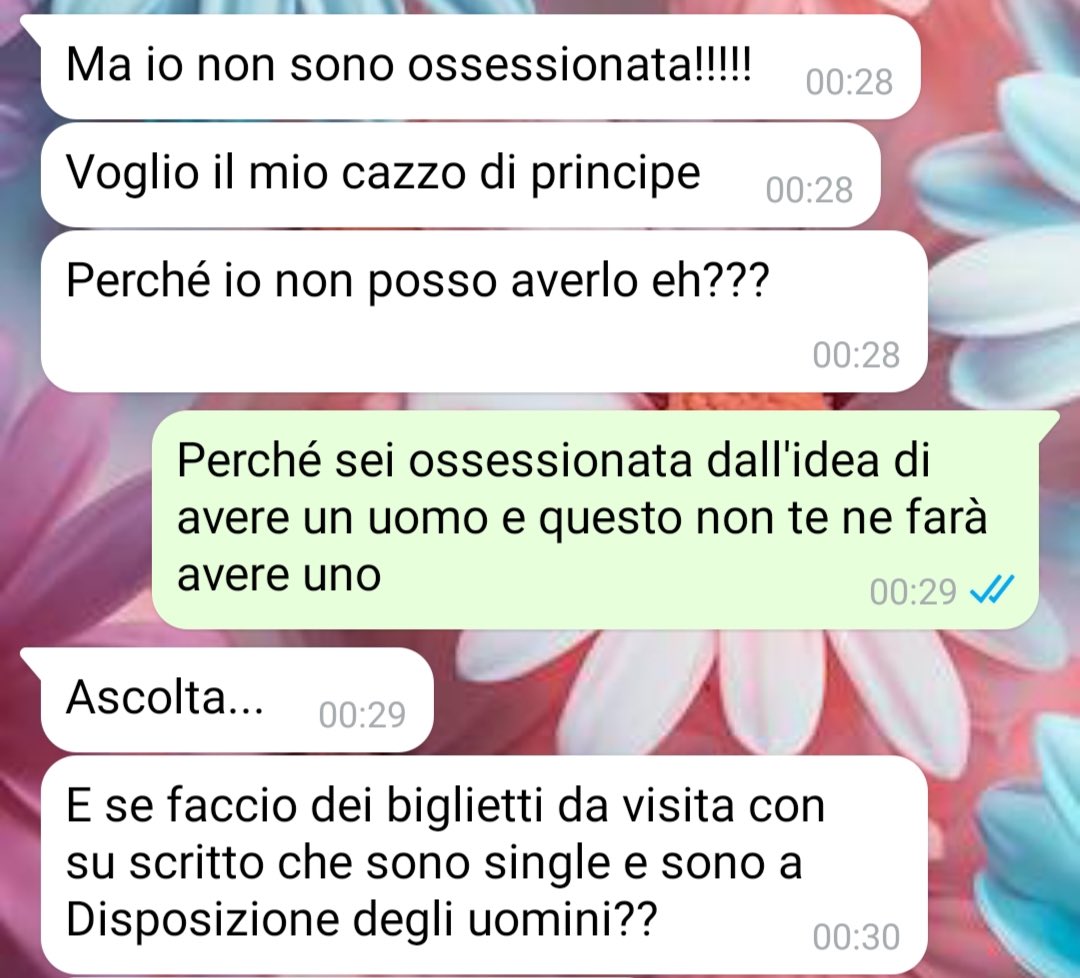Viewport: 1080px width, 978px height.
Task: Tap the green 'Perché sei ossessionata' sent message
Action: click(595, 520)
